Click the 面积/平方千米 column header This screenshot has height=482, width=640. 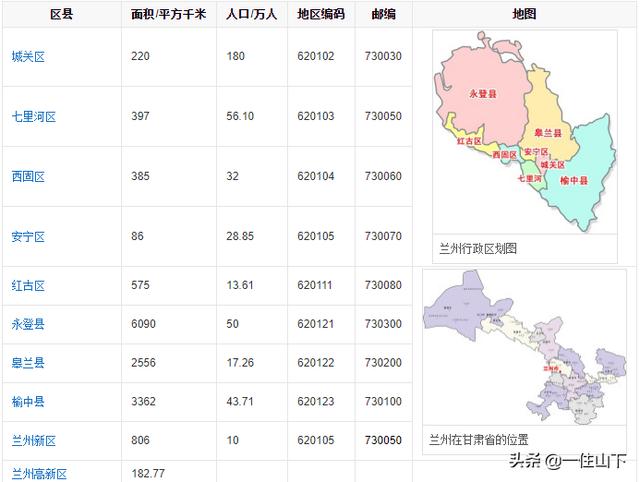(169, 14)
